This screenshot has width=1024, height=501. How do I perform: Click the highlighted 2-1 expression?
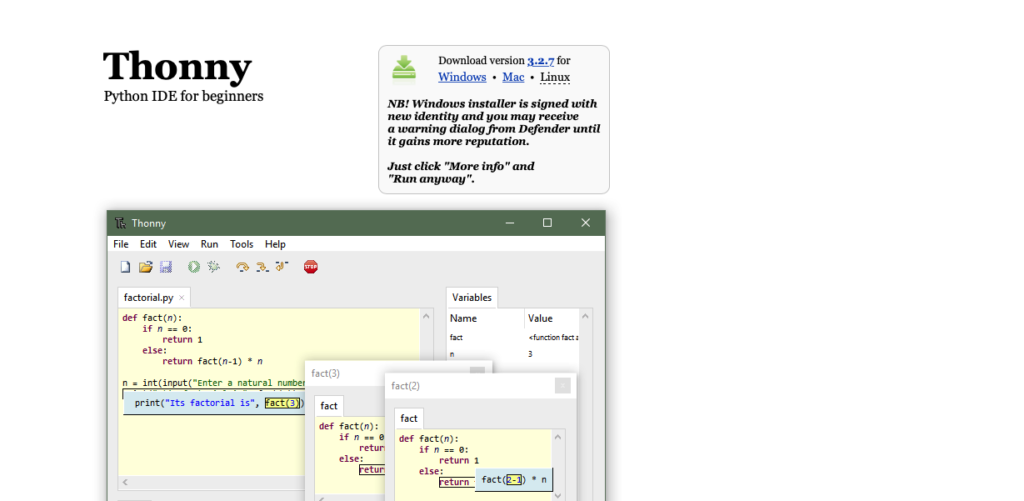coord(514,479)
